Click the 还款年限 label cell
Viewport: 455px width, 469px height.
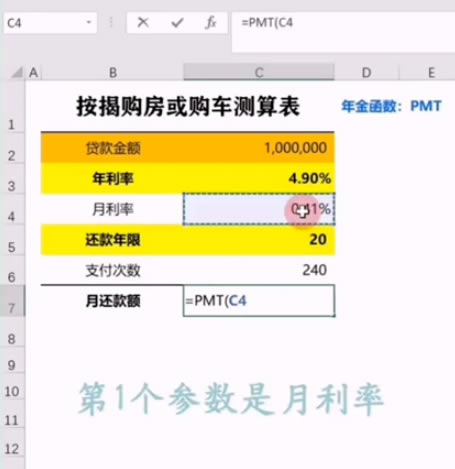[x=112, y=240]
